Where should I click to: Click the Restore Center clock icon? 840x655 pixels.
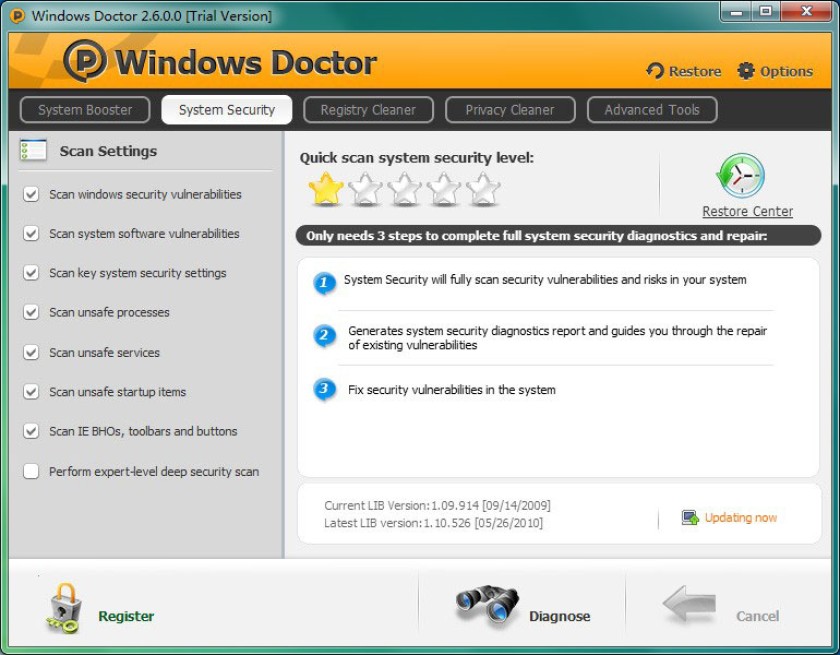740,176
